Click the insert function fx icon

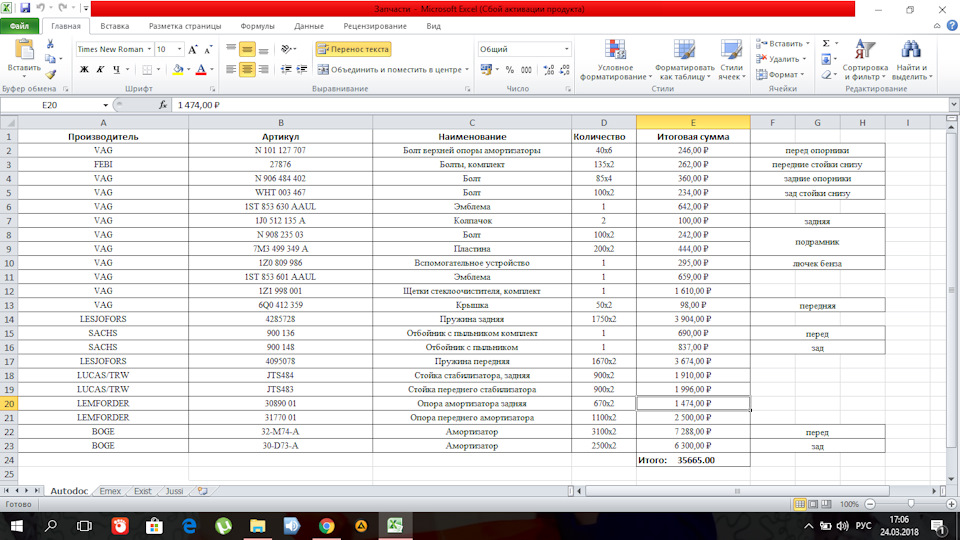tap(163, 105)
